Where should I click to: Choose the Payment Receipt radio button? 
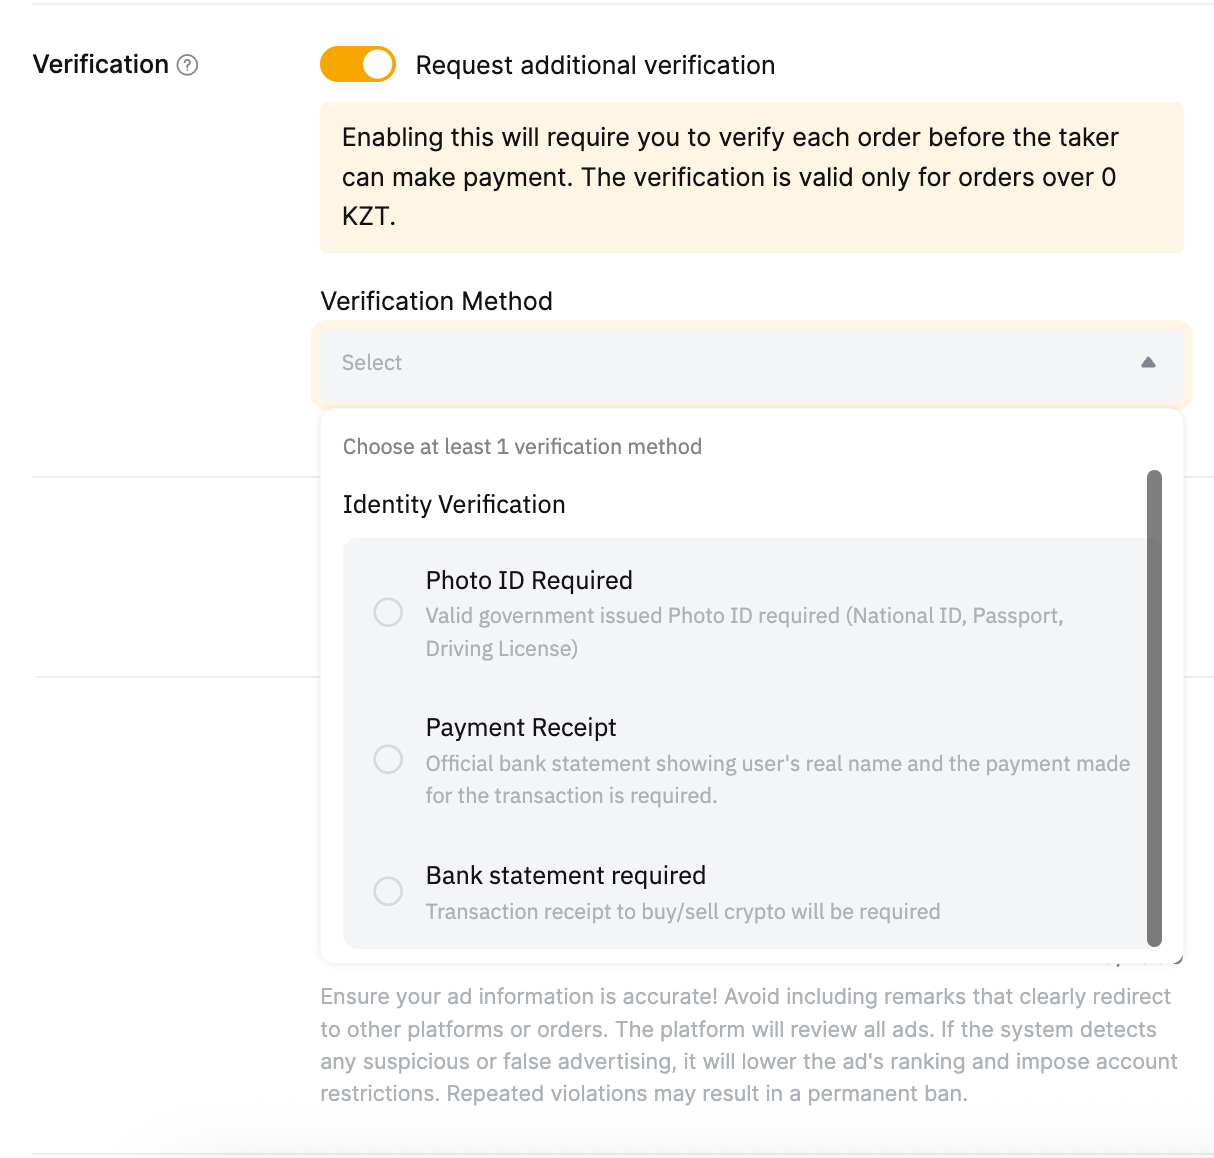[388, 759]
